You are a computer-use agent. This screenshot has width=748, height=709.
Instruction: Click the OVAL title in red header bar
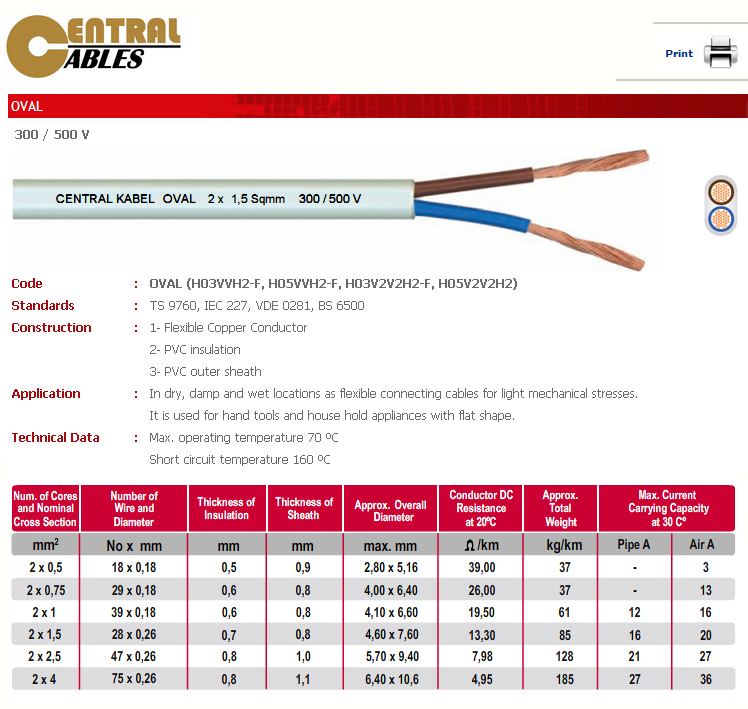click(x=26, y=106)
